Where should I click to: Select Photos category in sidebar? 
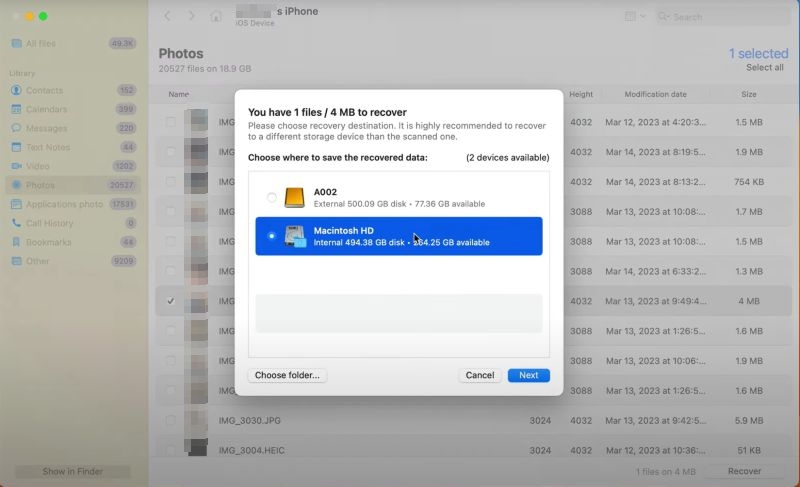pyautogui.click(x=73, y=185)
